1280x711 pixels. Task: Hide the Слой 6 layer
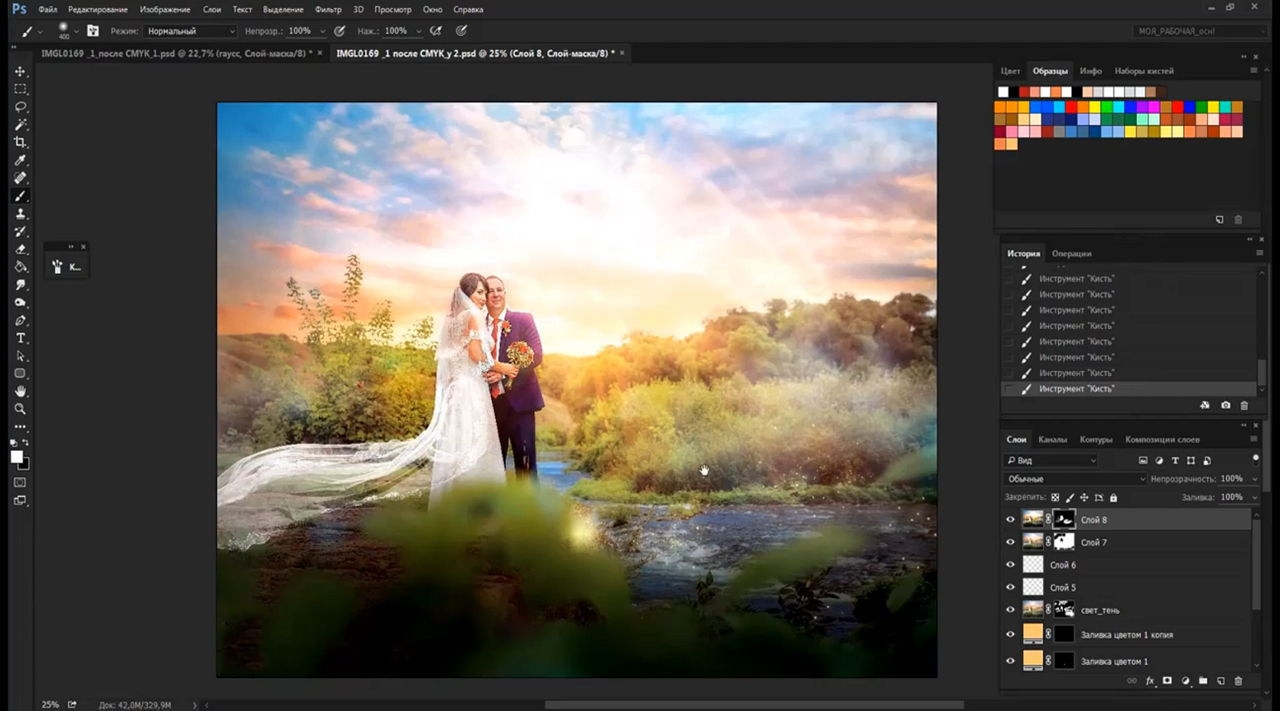(x=1010, y=565)
